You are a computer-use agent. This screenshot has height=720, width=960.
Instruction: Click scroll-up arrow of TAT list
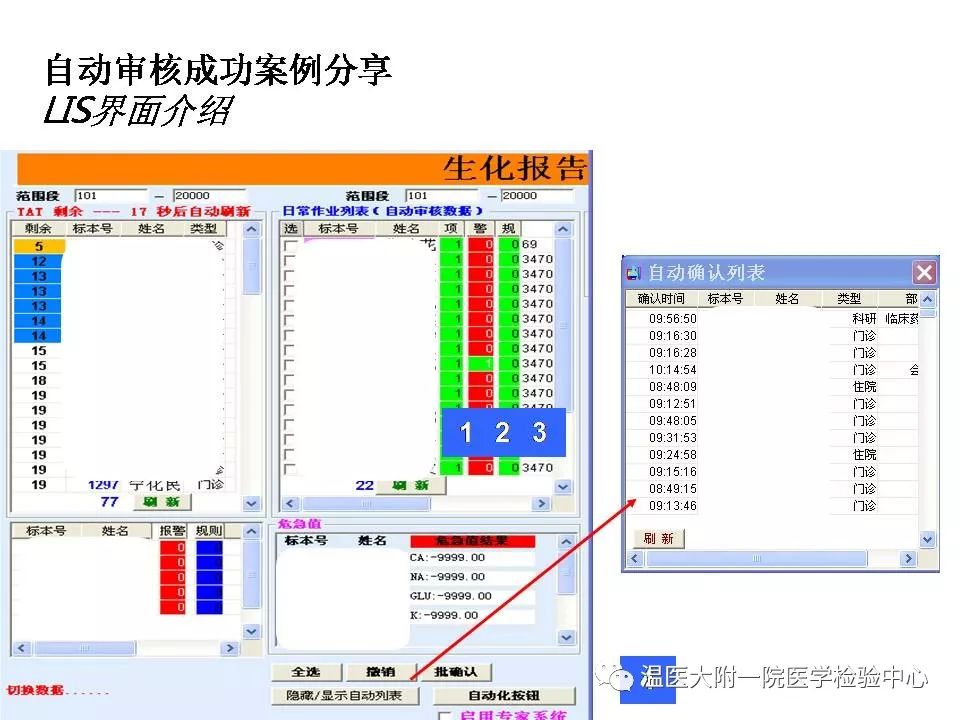251,229
